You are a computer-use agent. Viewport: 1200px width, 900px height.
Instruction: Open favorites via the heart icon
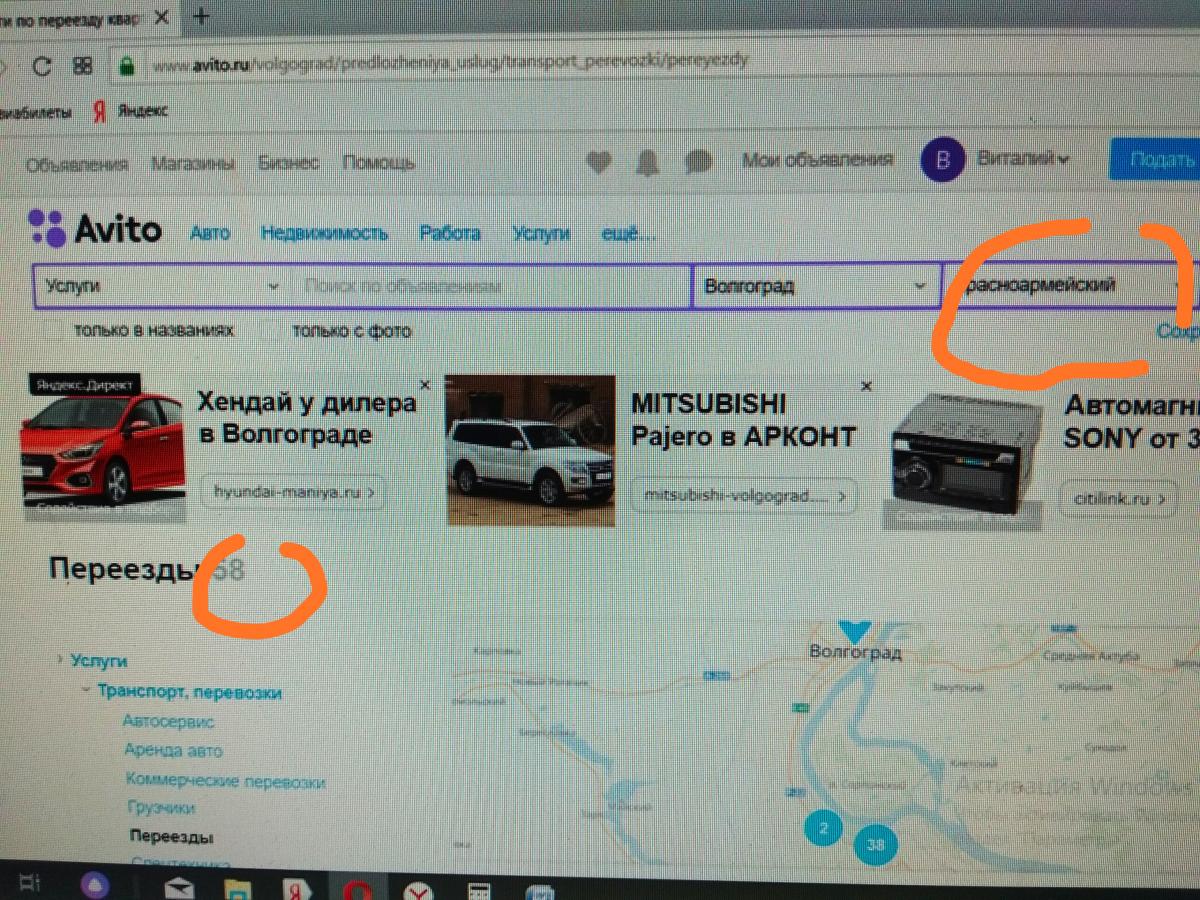(598, 162)
